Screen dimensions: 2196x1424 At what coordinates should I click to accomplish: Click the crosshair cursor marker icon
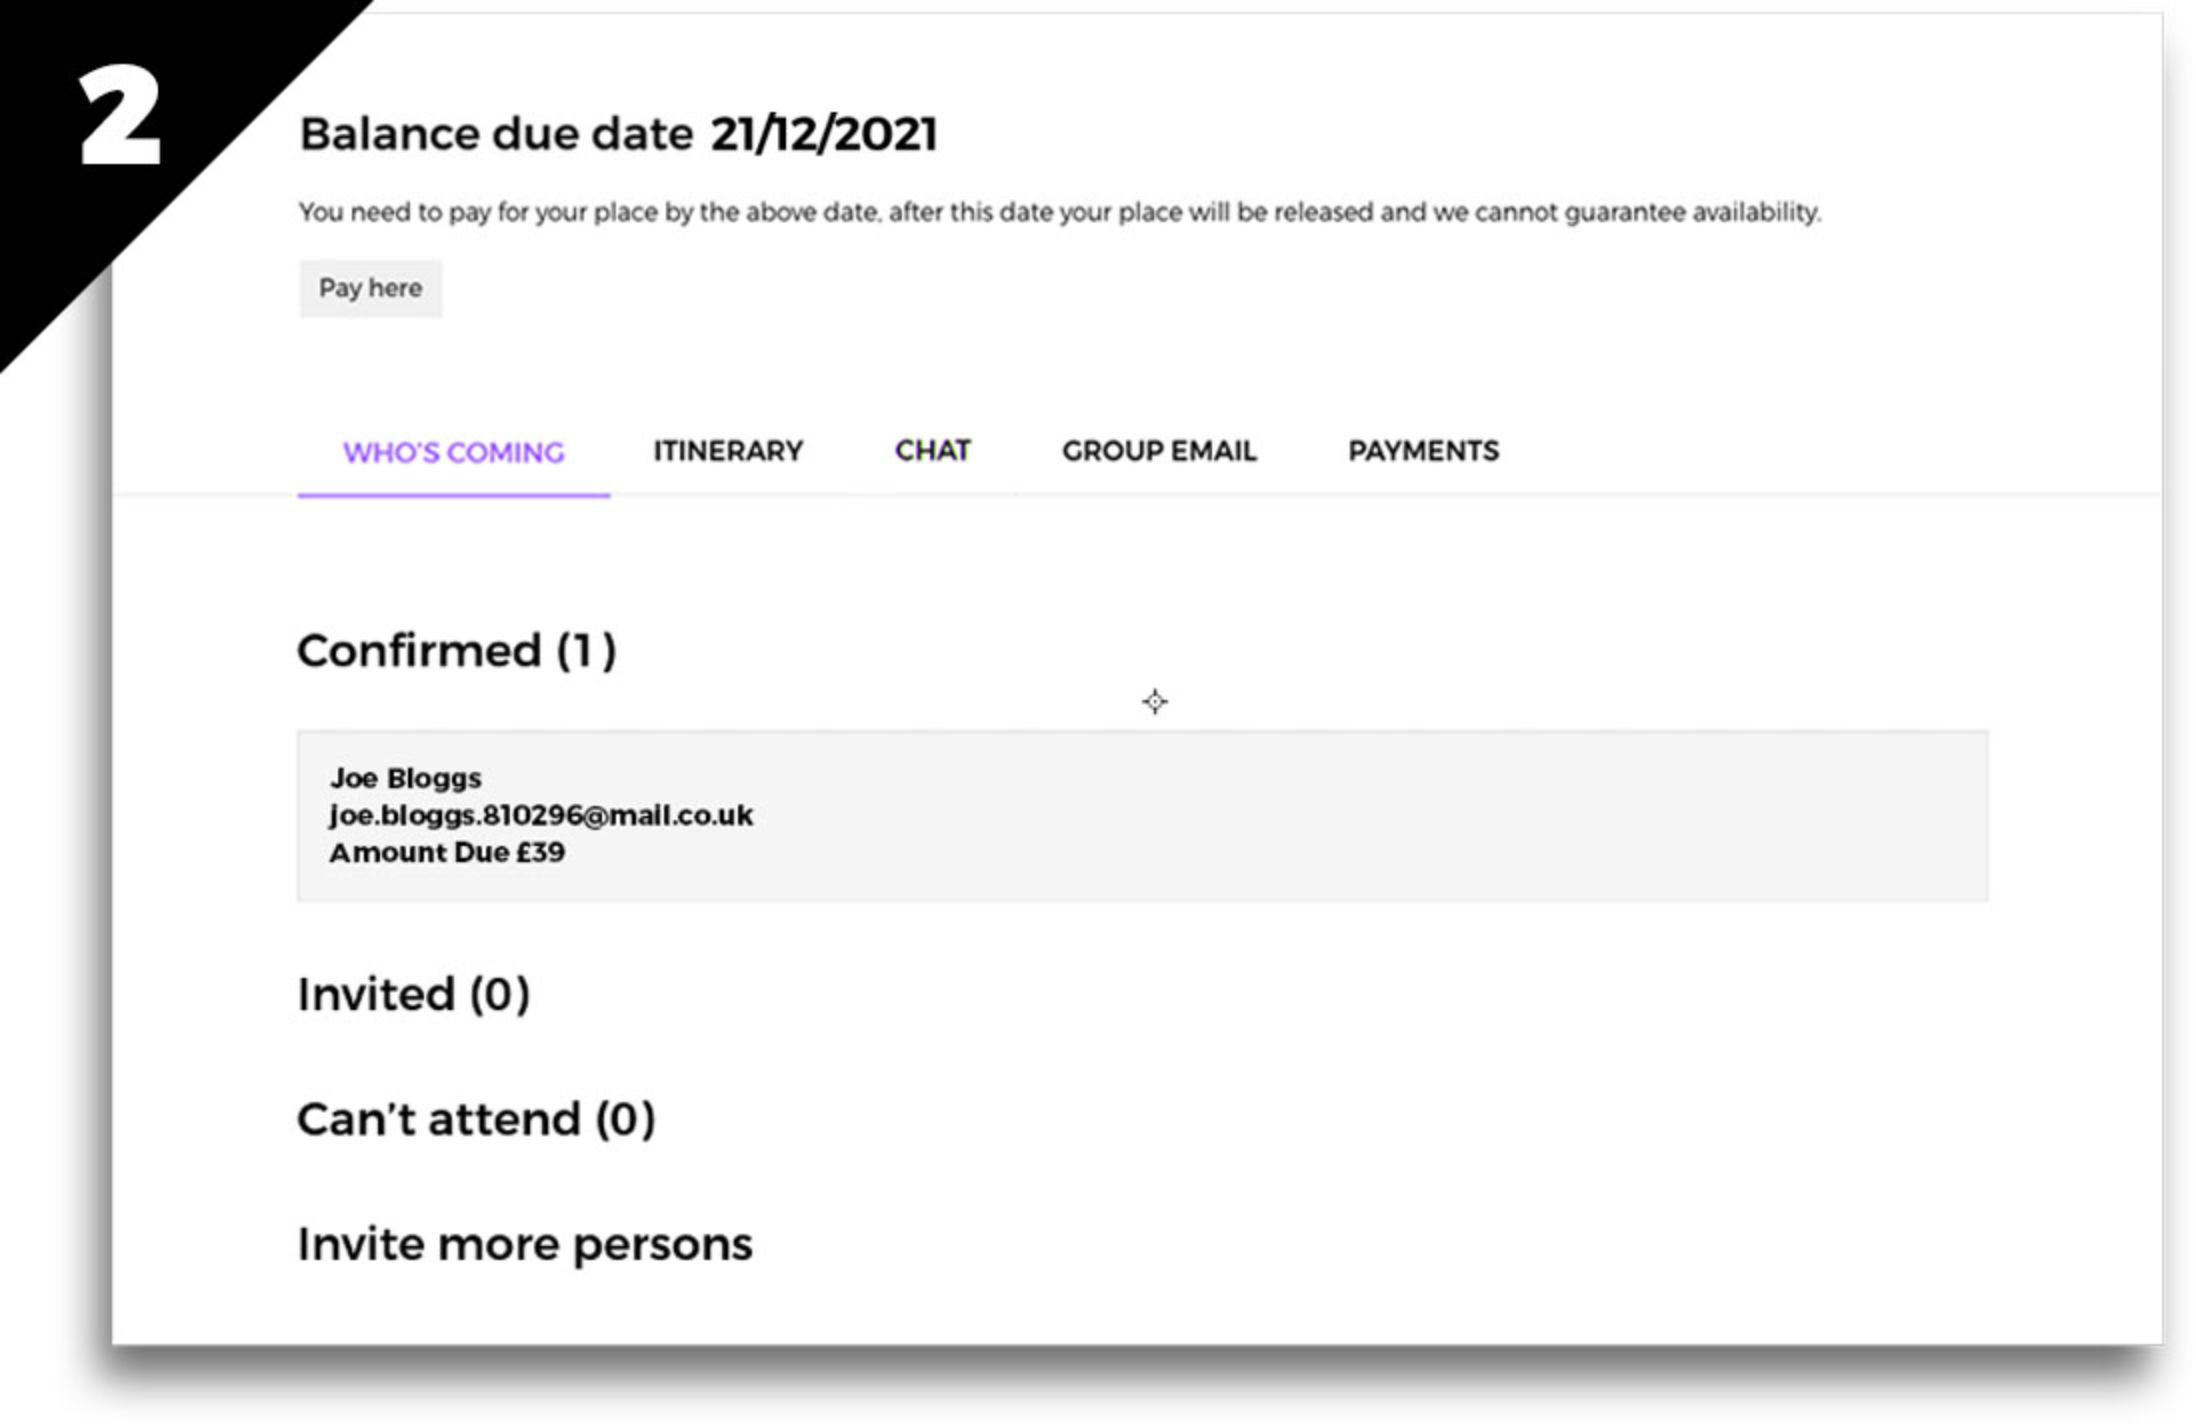[1154, 702]
